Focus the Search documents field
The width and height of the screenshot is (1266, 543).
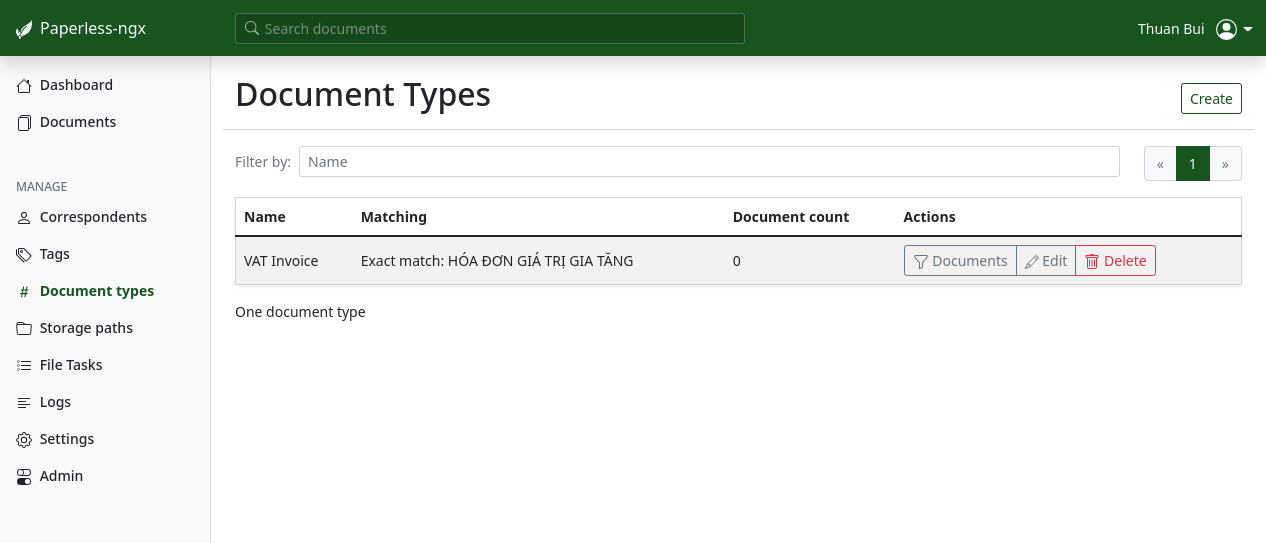(490, 29)
